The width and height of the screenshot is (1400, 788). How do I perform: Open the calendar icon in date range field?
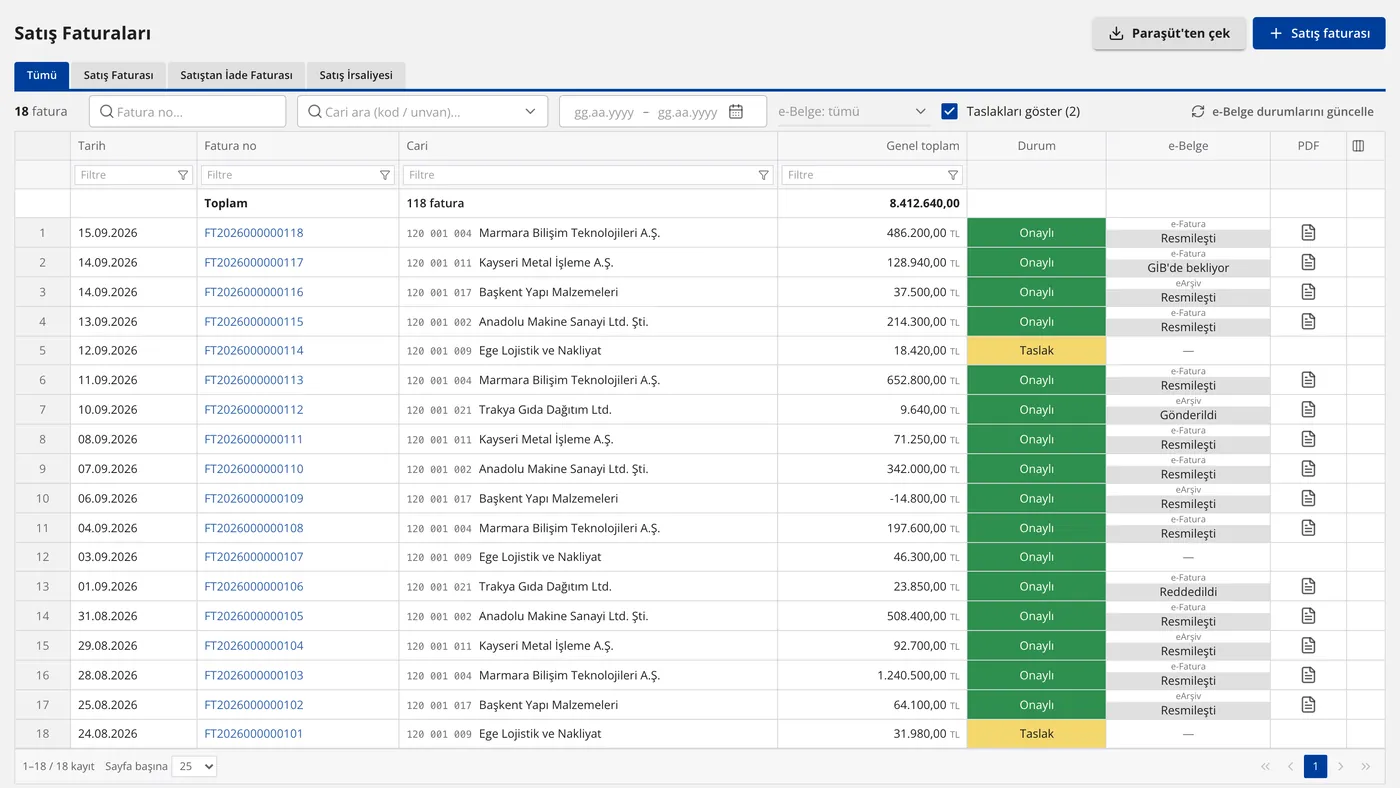(x=736, y=112)
